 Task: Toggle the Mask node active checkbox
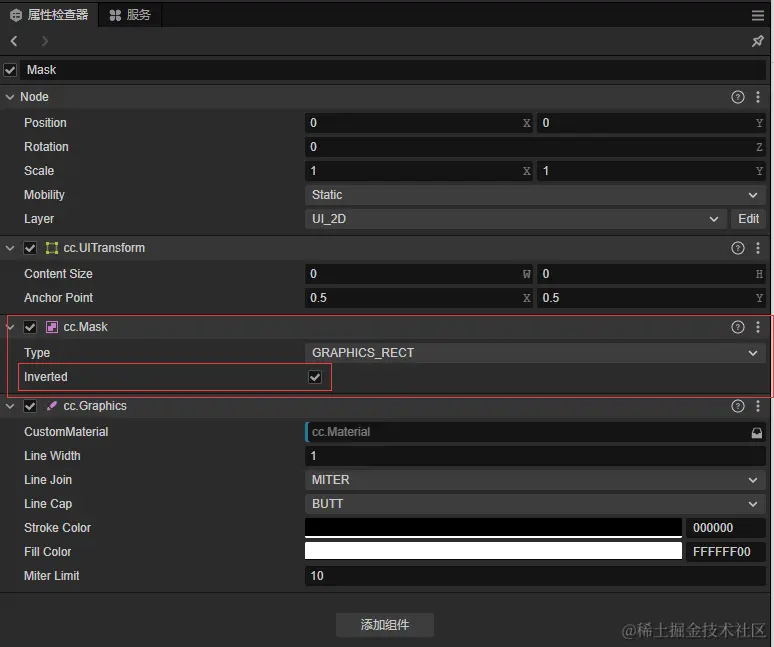[10, 70]
